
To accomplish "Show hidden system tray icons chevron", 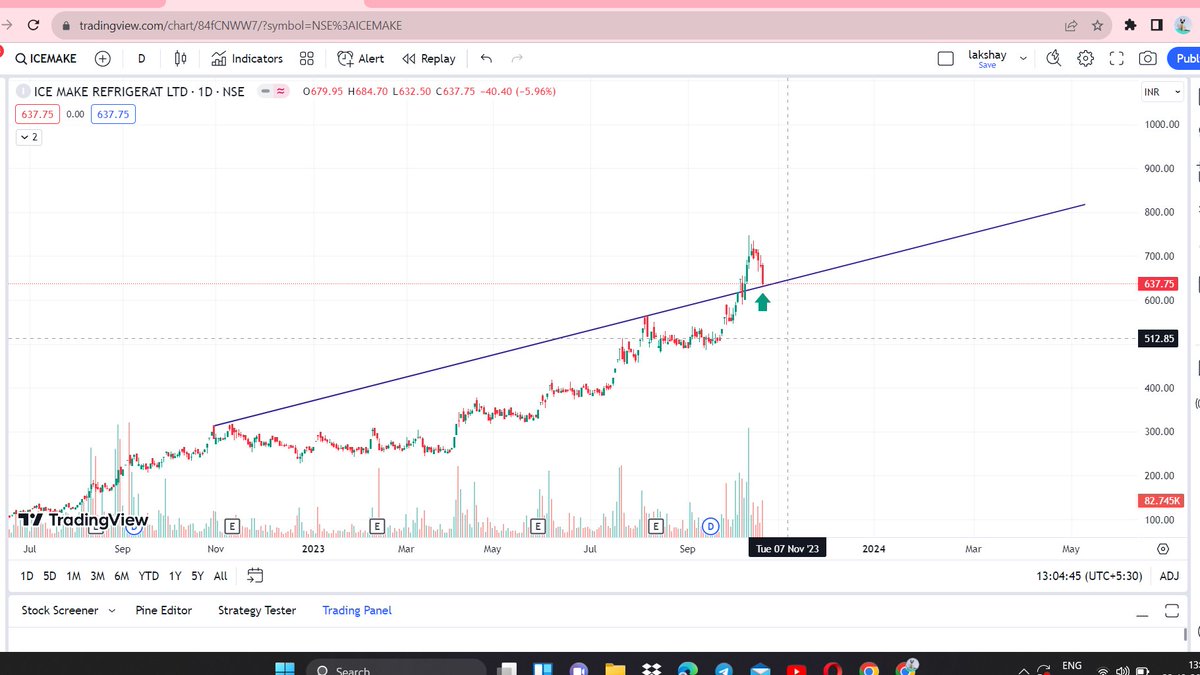I will point(1025,670).
